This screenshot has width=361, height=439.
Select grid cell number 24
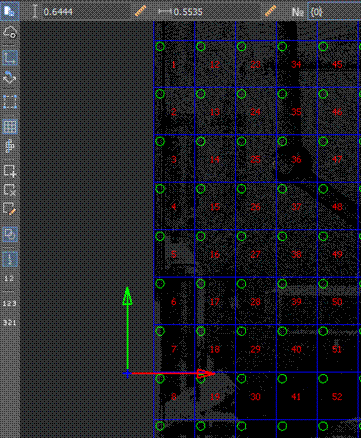tap(256, 112)
